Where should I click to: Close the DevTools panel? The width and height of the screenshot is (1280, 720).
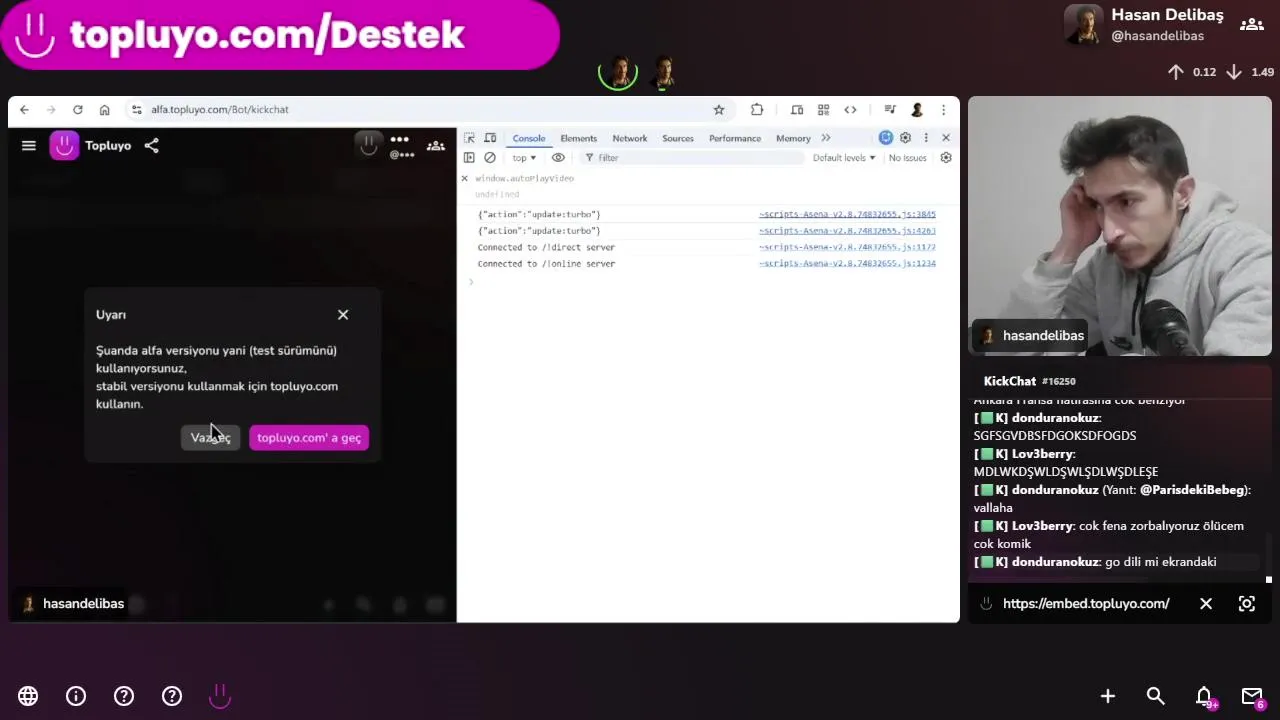(946, 138)
